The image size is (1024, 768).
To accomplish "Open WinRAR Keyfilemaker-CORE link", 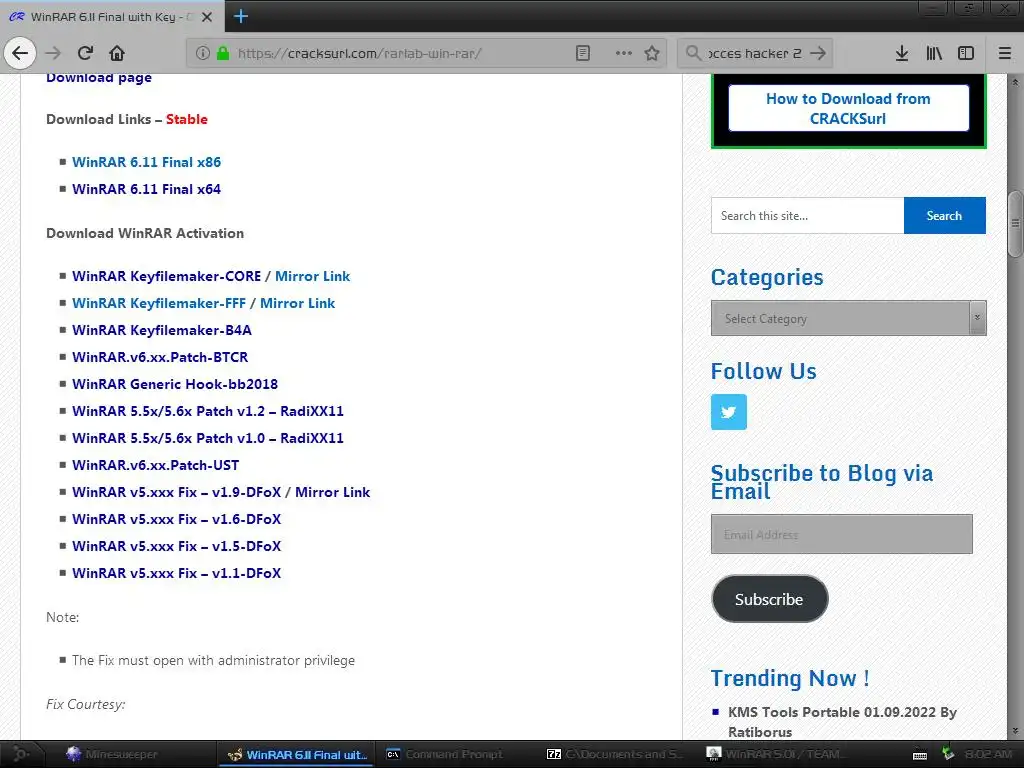I will tap(167, 276).
